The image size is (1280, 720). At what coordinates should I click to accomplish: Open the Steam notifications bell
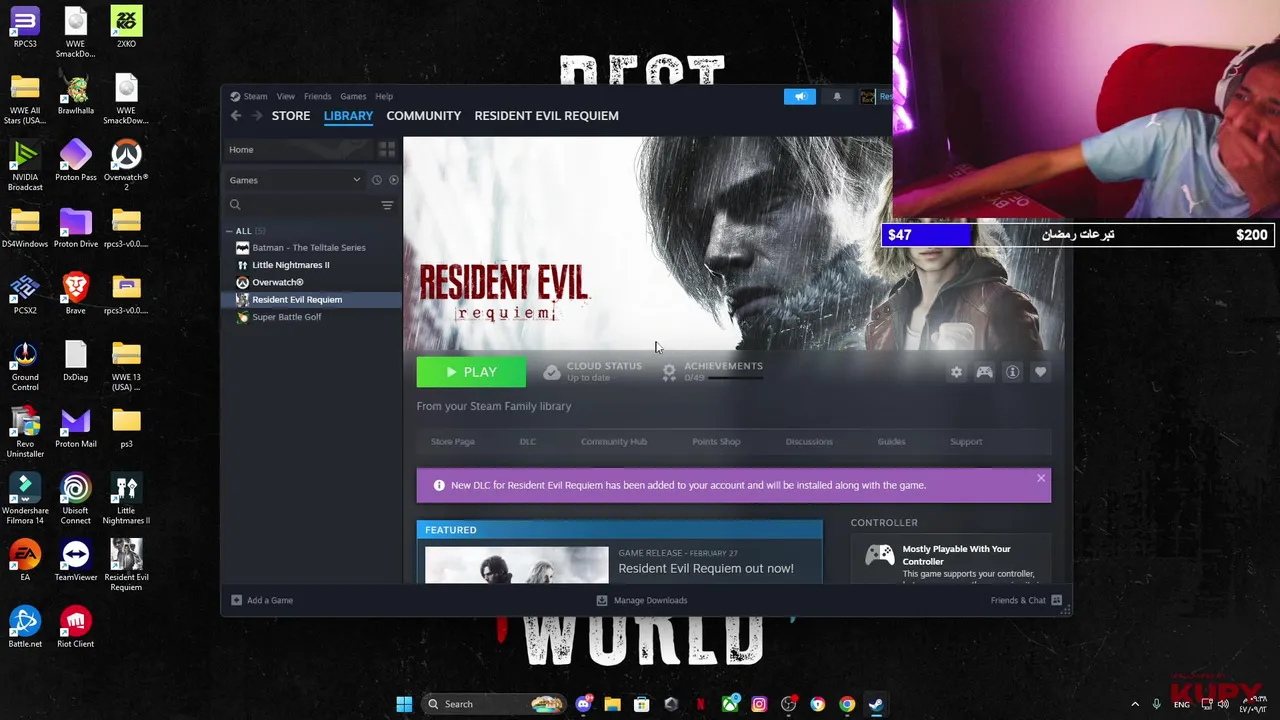pyautogui.click(x=837, y=96)
